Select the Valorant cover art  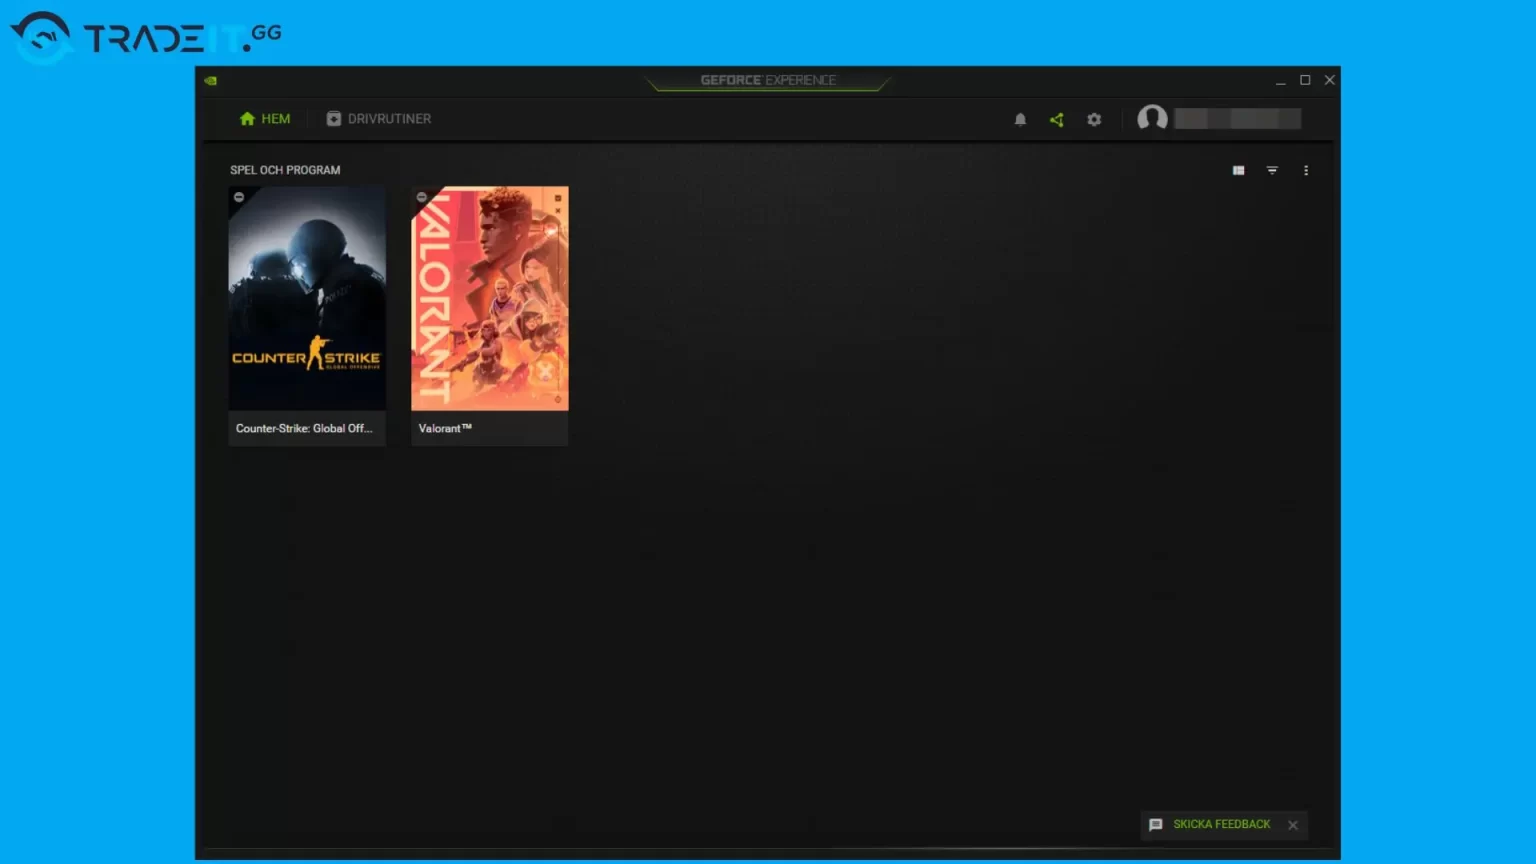coord(490,298)
